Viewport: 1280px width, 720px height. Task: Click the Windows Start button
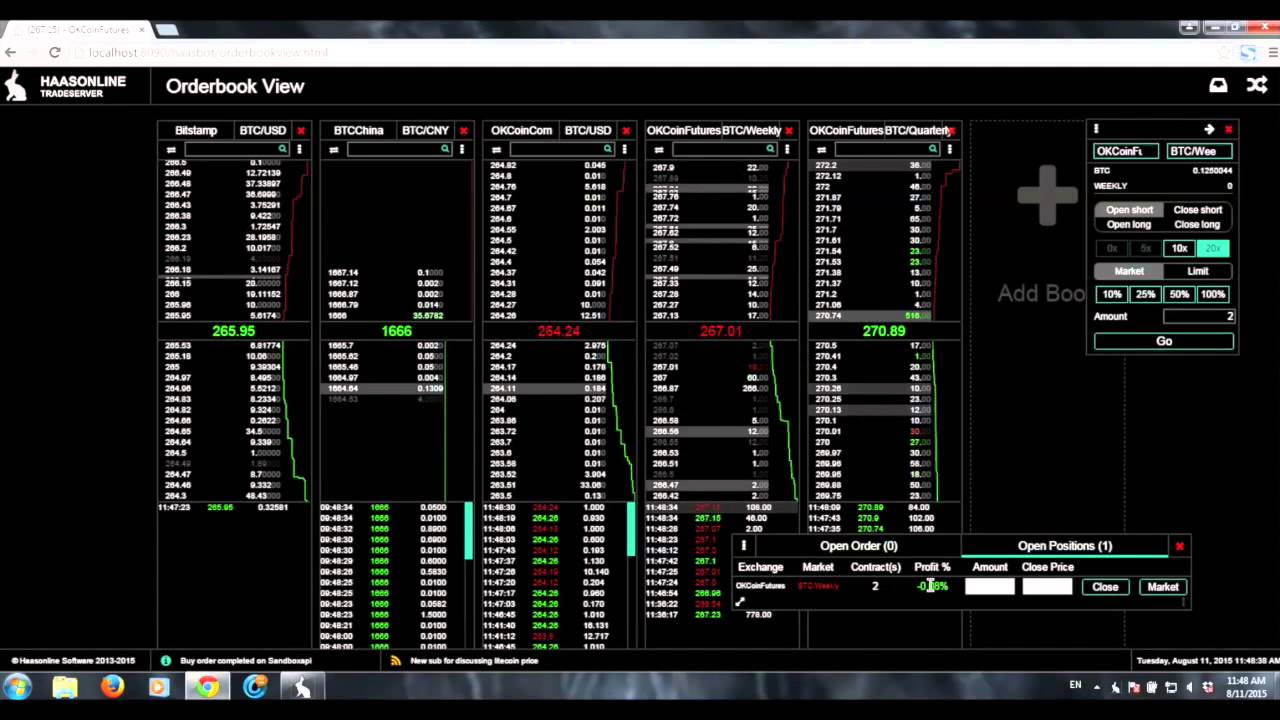click(17, 687)
